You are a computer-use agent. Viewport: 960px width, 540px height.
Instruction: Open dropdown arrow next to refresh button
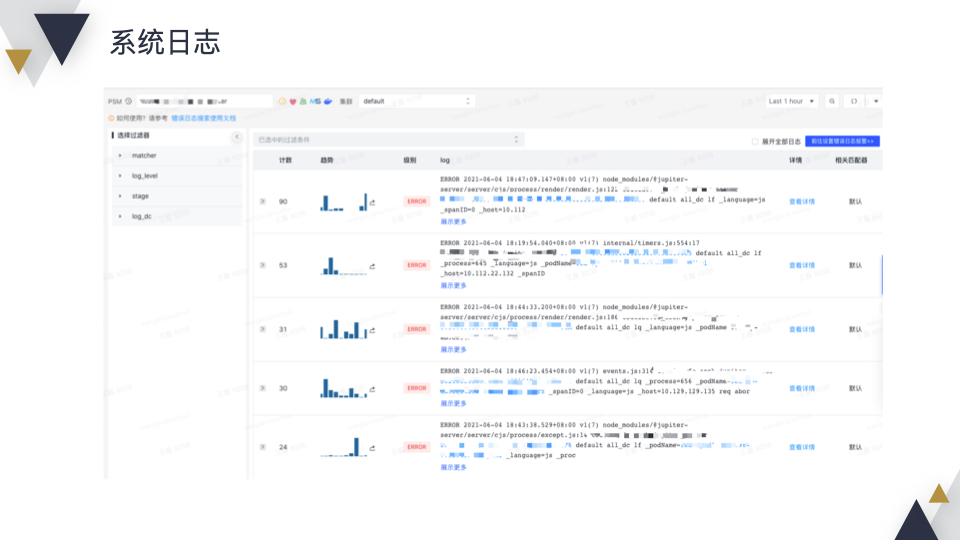(876, 101)
